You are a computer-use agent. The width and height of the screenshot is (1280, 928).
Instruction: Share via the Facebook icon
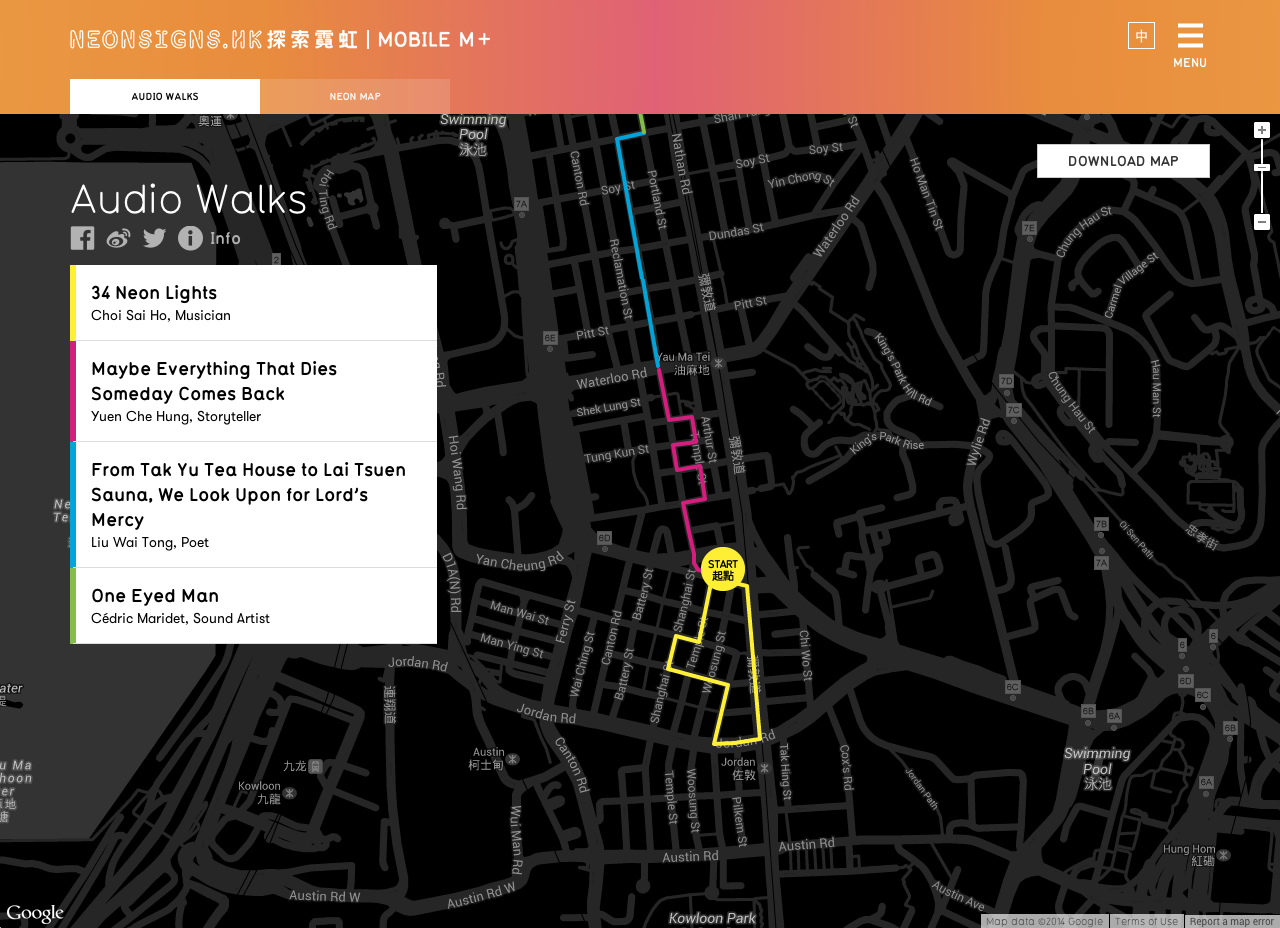(83, 238)
